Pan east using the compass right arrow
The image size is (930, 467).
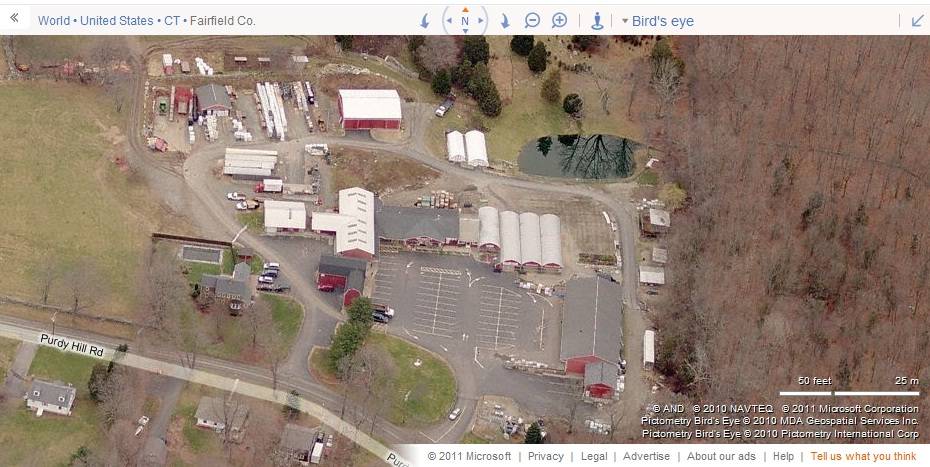point(480,21)
